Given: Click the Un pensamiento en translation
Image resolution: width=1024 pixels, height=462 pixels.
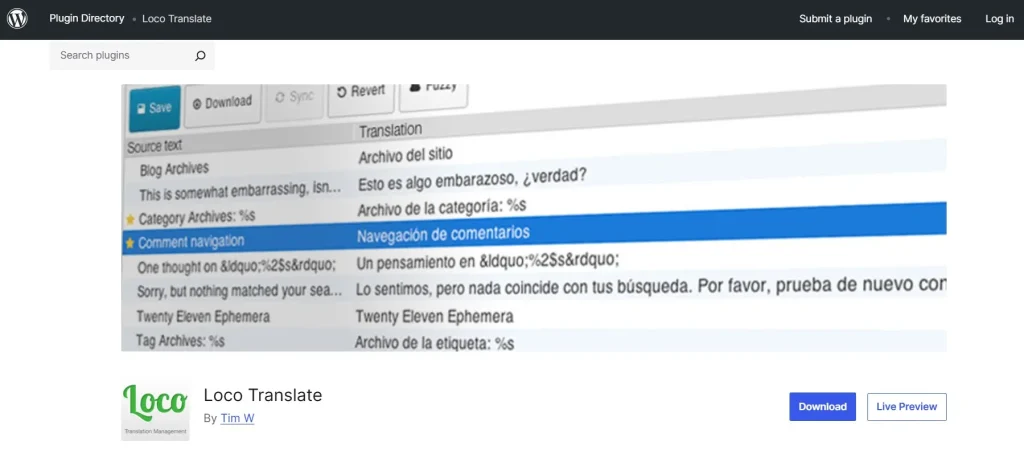Looking at the screenshot, I should click(x=487, y=261).
